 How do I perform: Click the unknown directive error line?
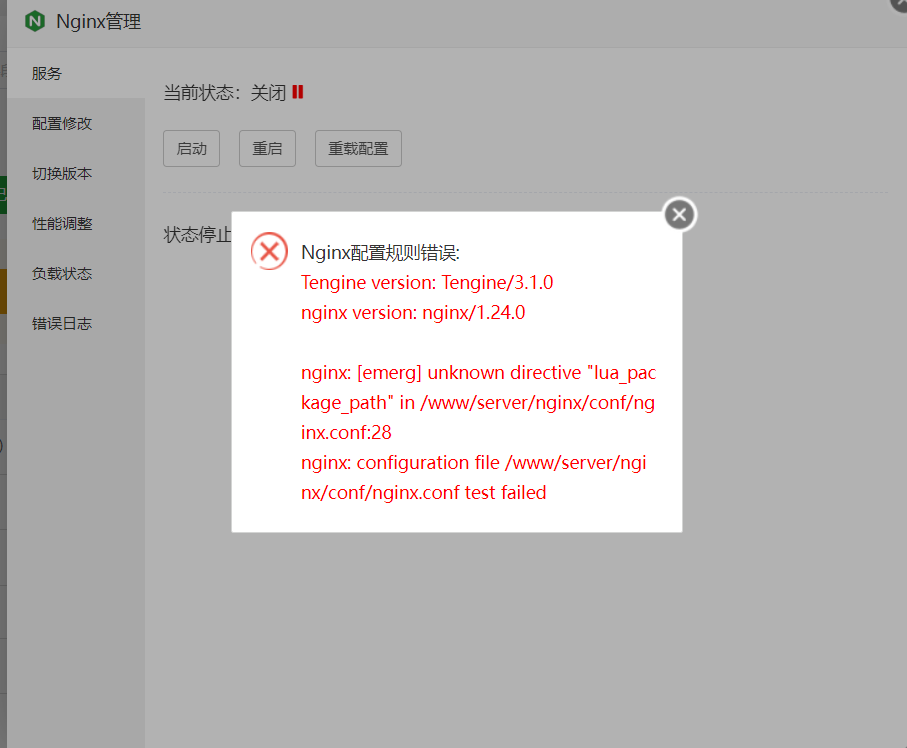click(478, 403)
